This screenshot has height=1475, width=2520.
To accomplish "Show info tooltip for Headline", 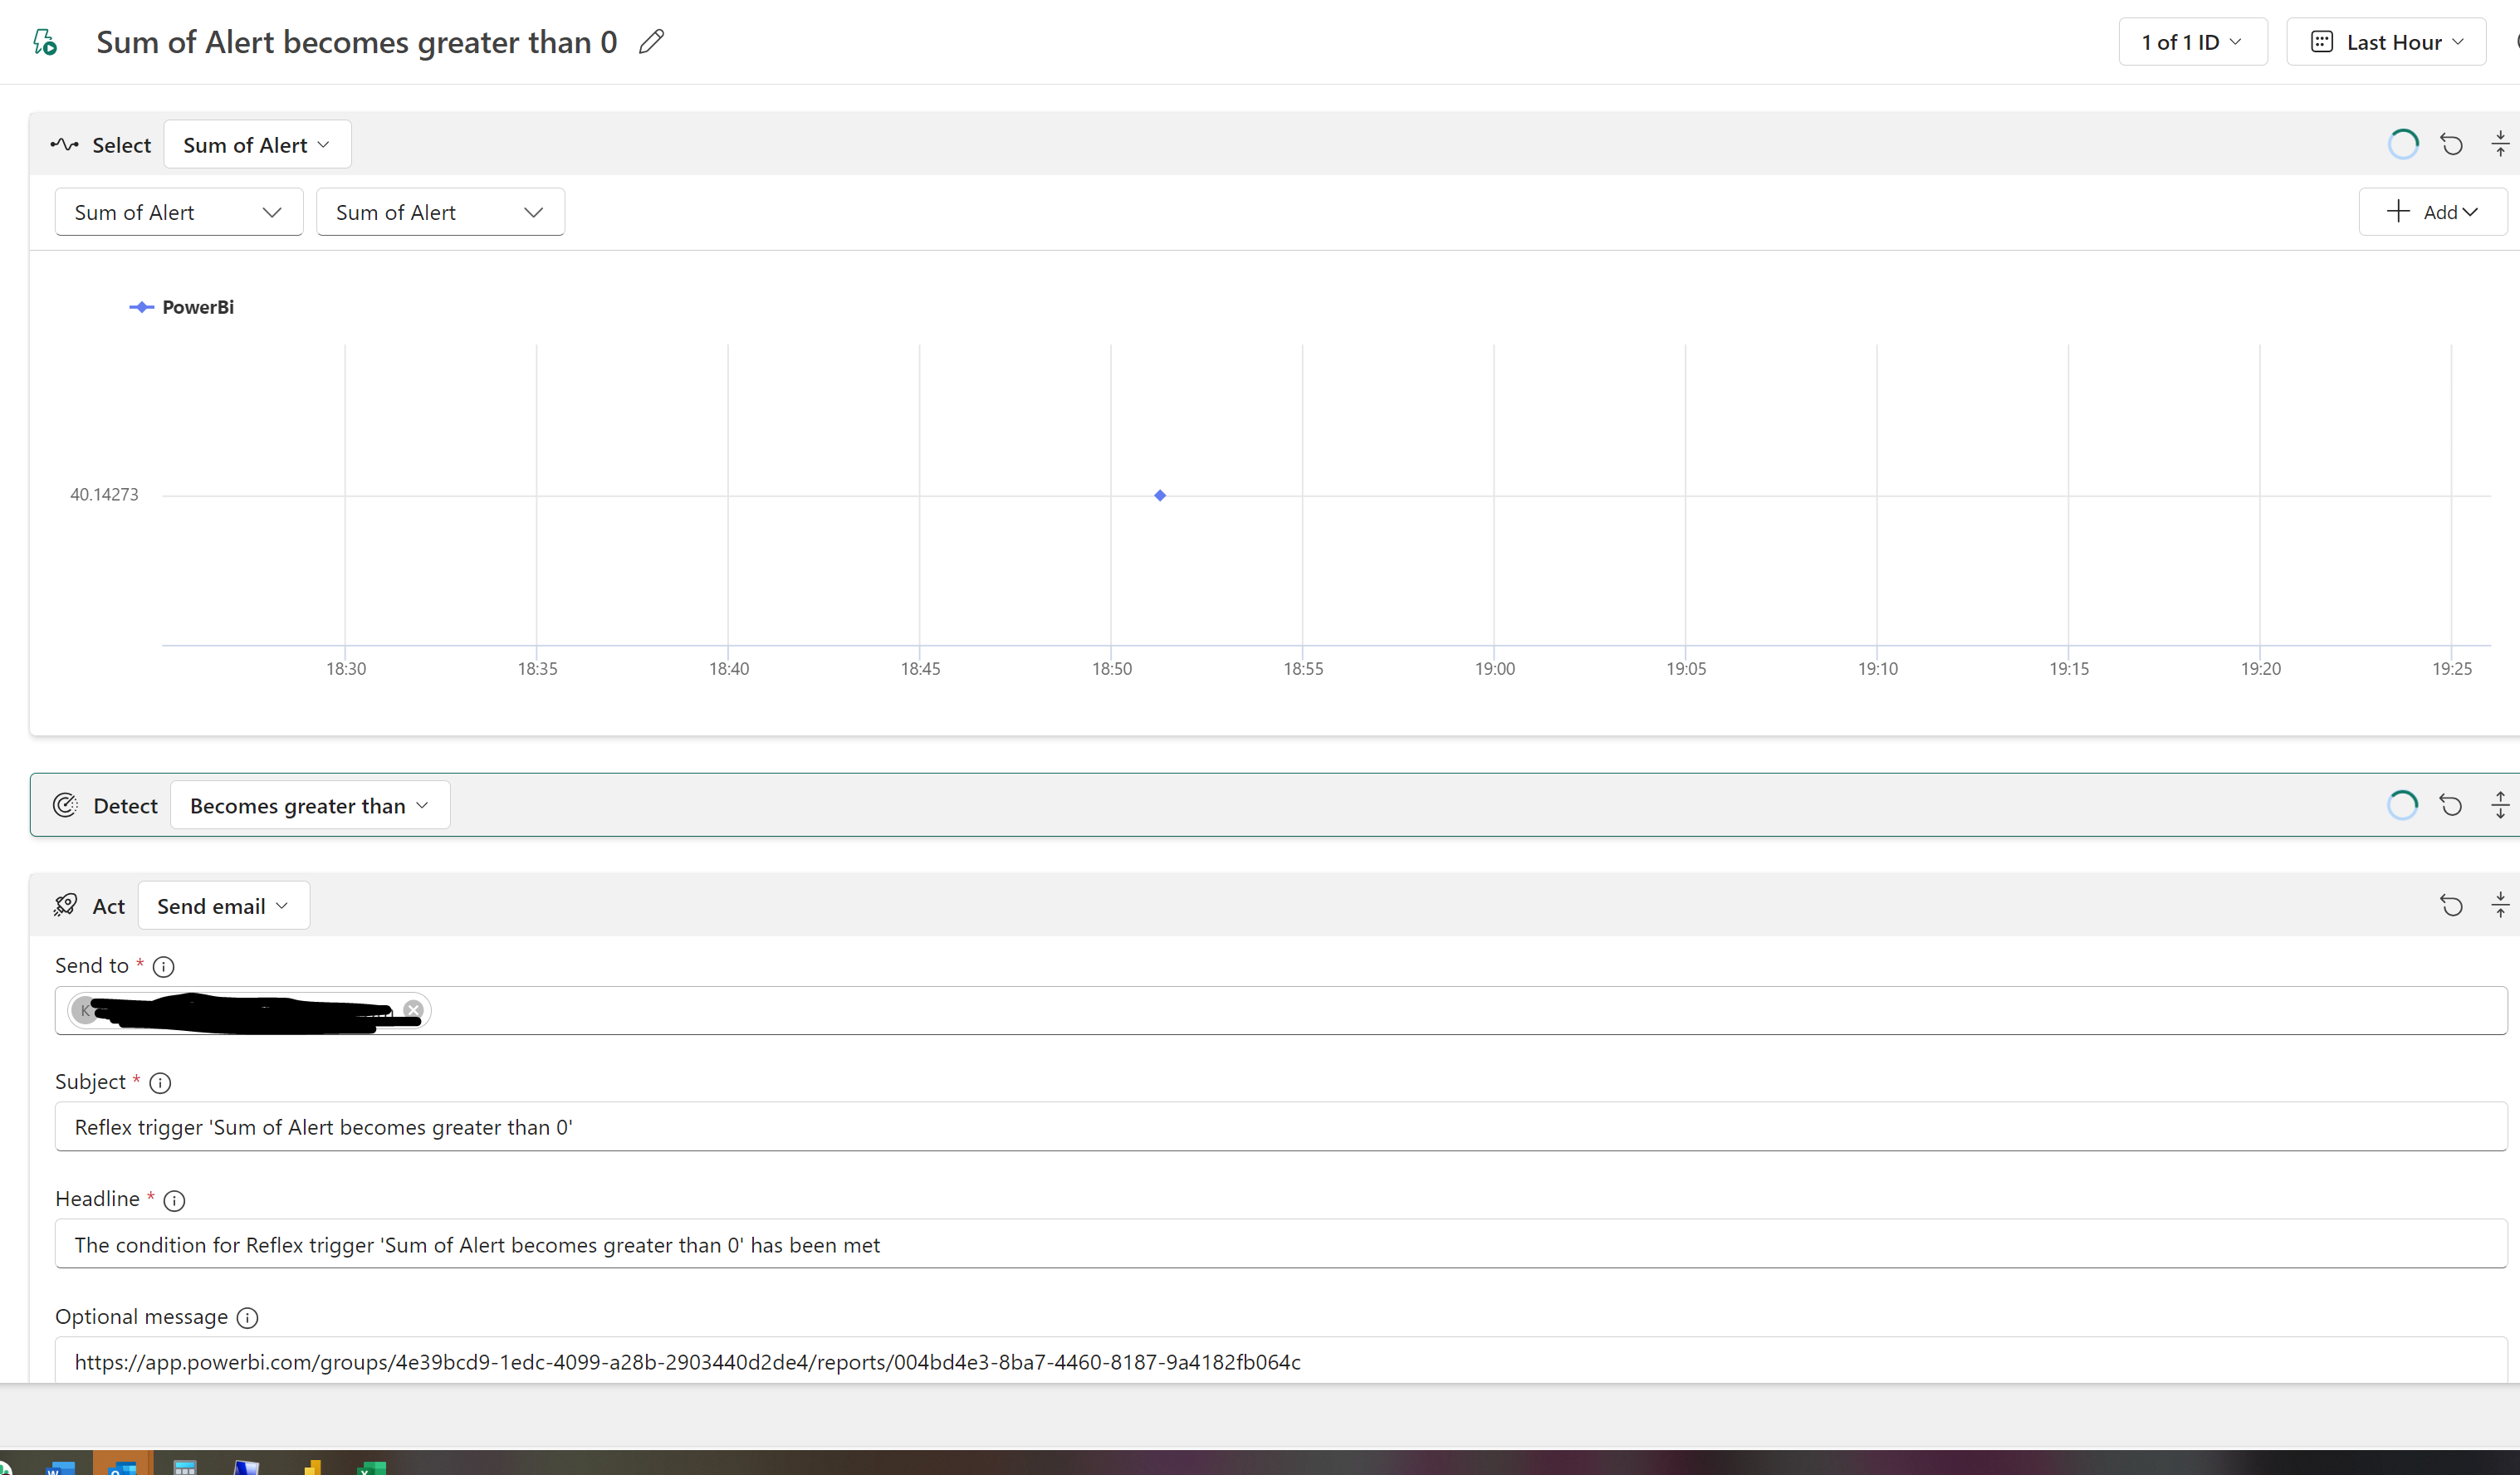I will [x=174, y=1200].
